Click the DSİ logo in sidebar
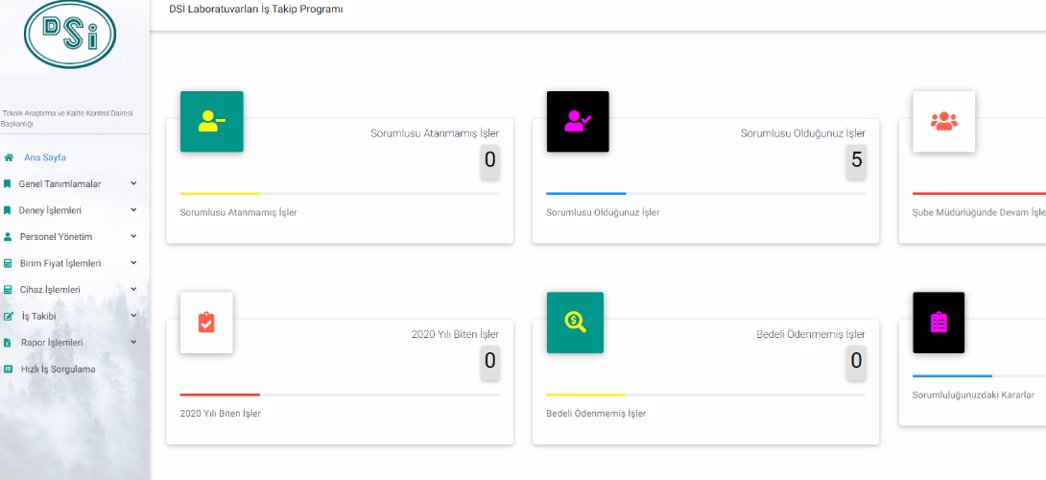Screen dimensions: 1046x480 (x=70, y=34)
